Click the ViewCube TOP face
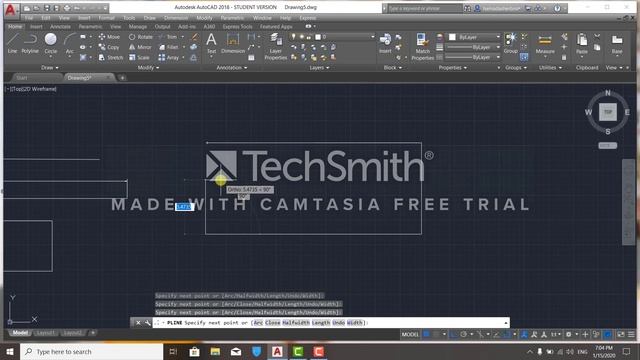 click(x=607, y=112)
